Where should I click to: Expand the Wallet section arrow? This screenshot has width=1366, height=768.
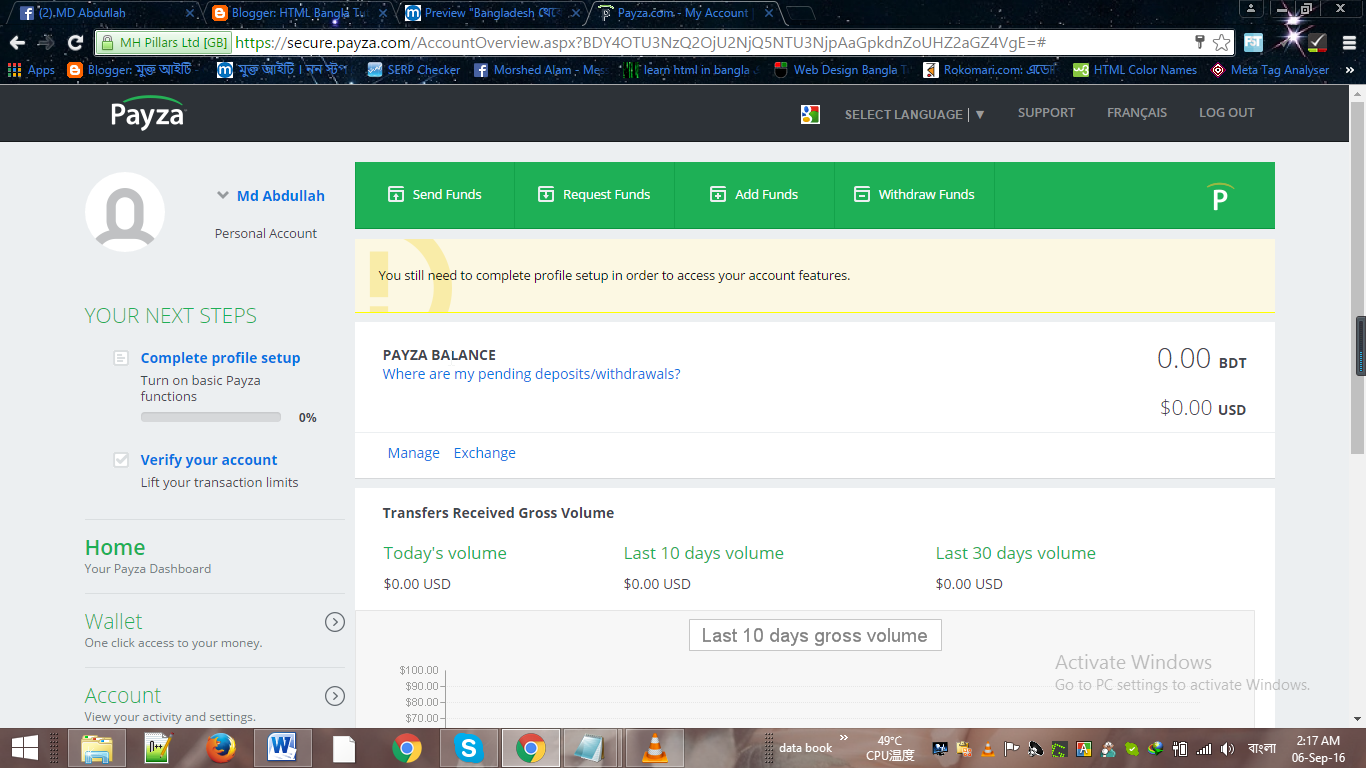point(335,622)
